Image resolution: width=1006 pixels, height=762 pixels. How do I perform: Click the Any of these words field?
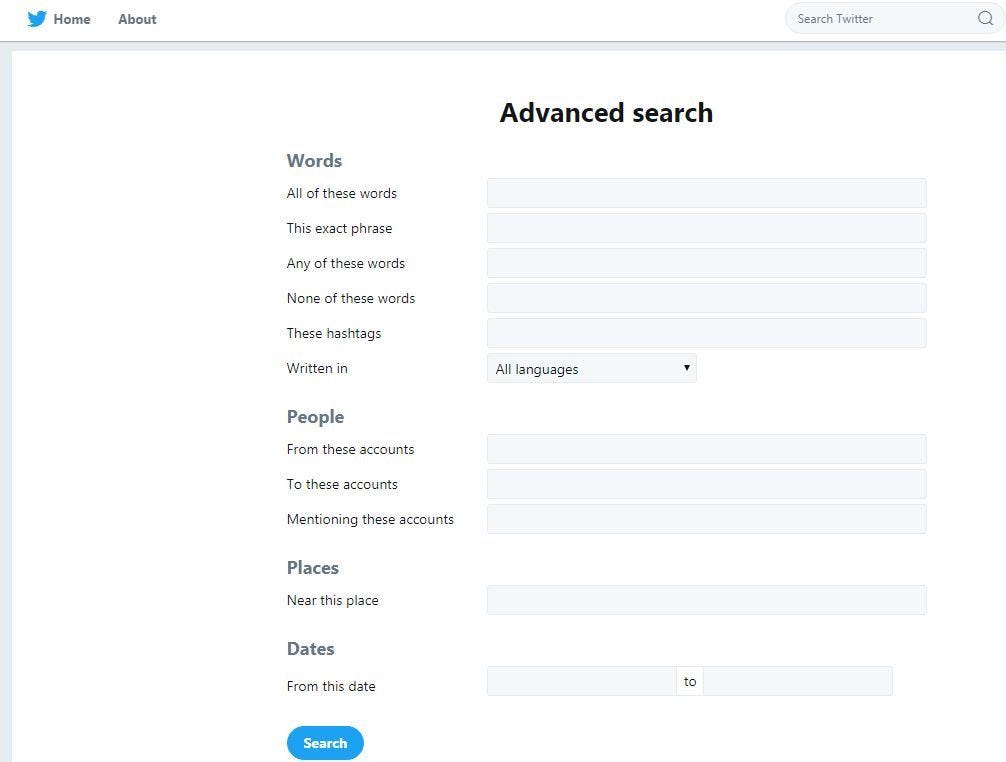pos(706,263)
